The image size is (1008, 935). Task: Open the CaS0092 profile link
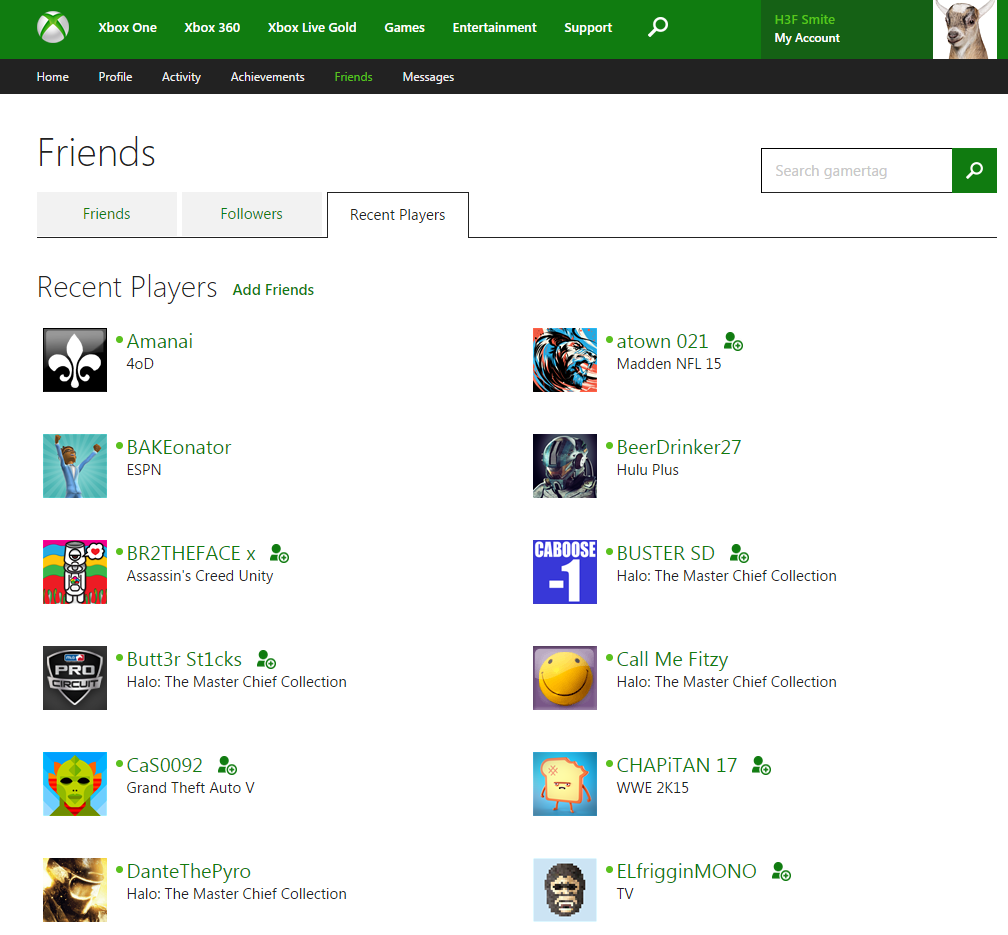[165, 766]
